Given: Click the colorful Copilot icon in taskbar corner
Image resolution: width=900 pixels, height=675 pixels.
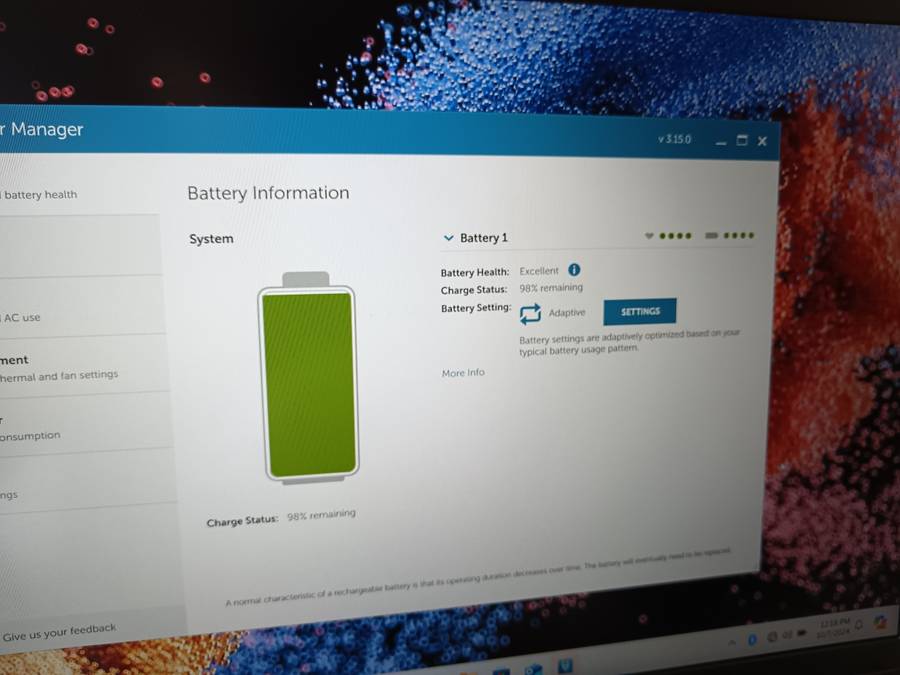Looking at the screenshot, I should [880, 622].
